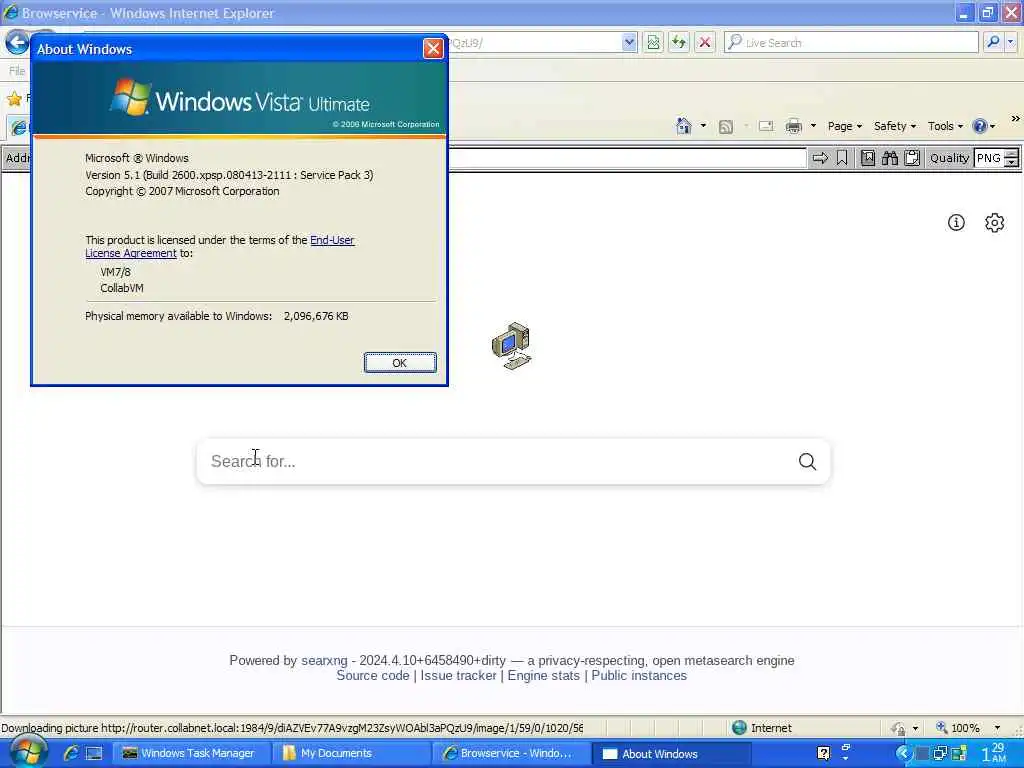Open the Issue tracker link

coord(458,675)
